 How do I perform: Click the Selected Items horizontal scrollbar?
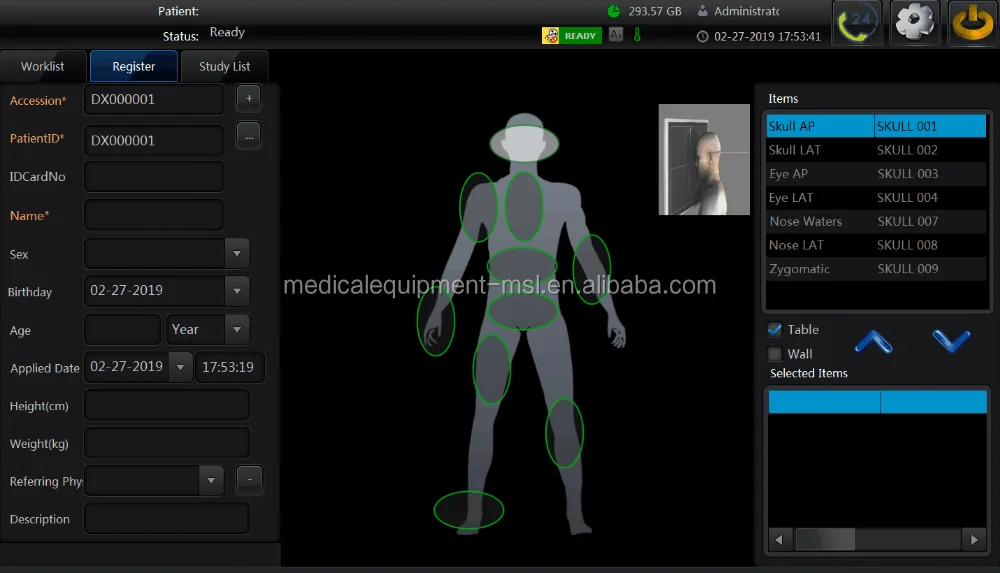(876, 539)
